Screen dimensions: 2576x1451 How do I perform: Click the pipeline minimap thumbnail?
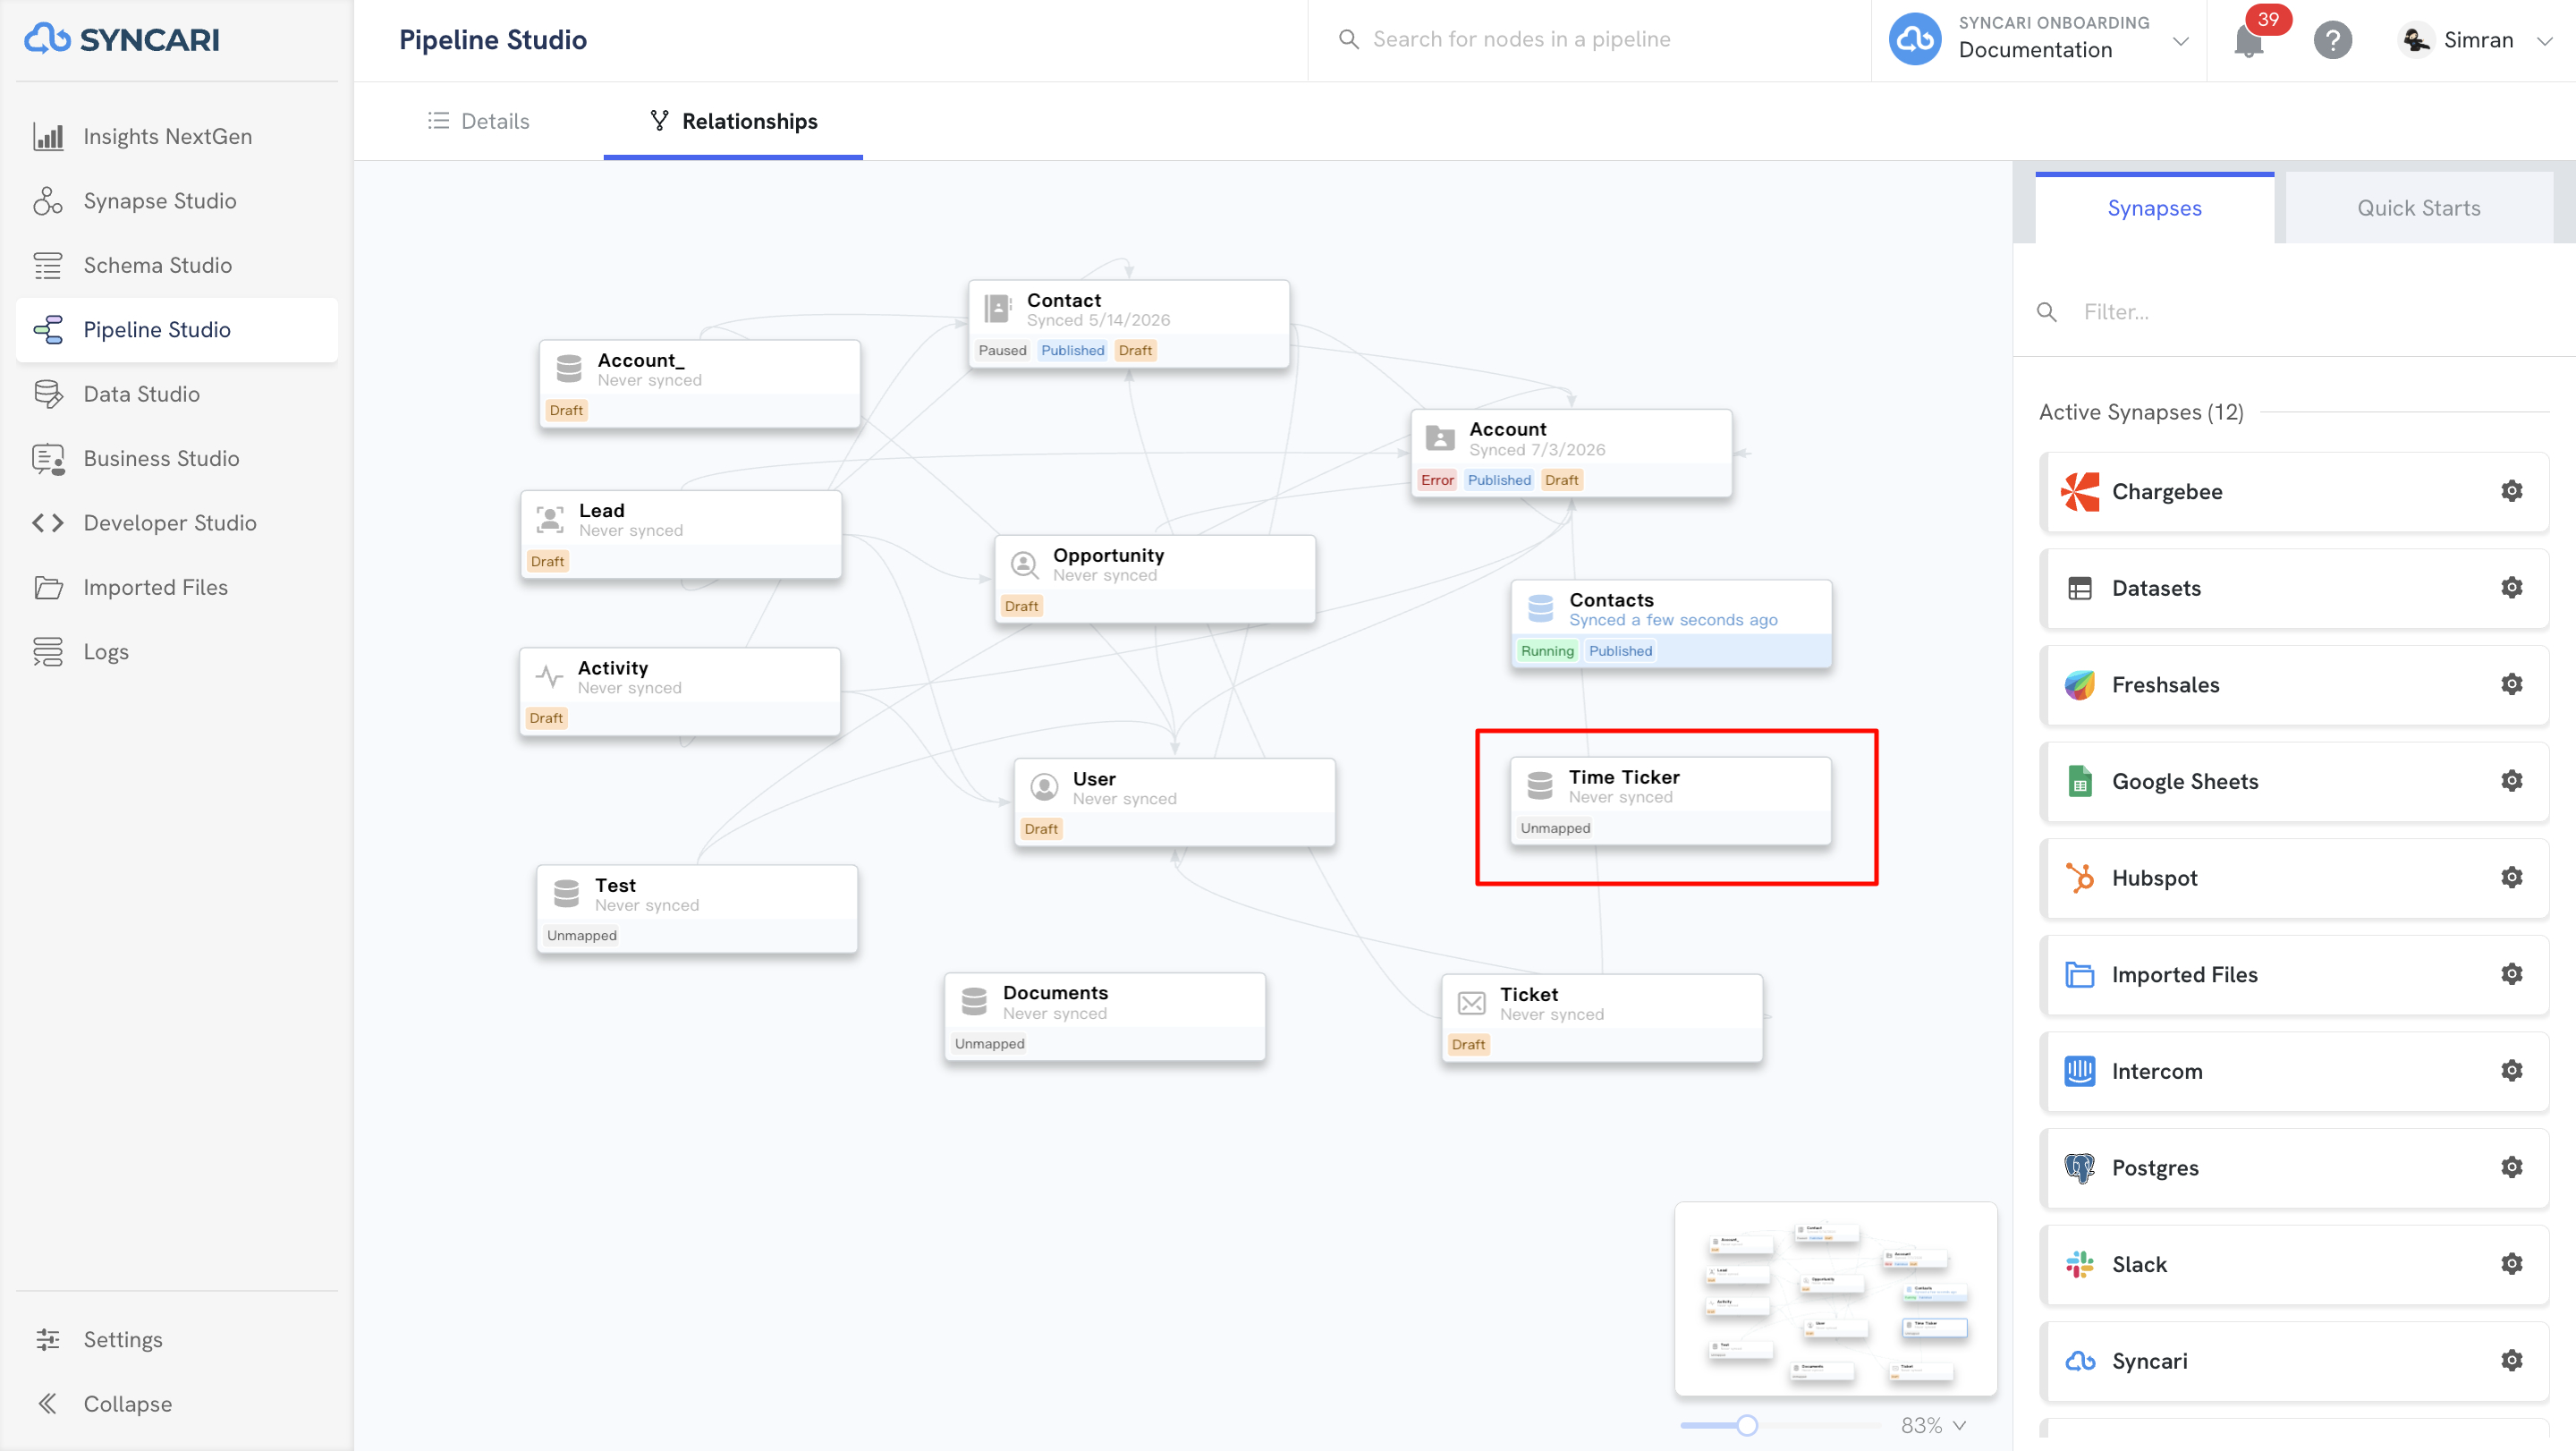click(x=1835, y=1298)
